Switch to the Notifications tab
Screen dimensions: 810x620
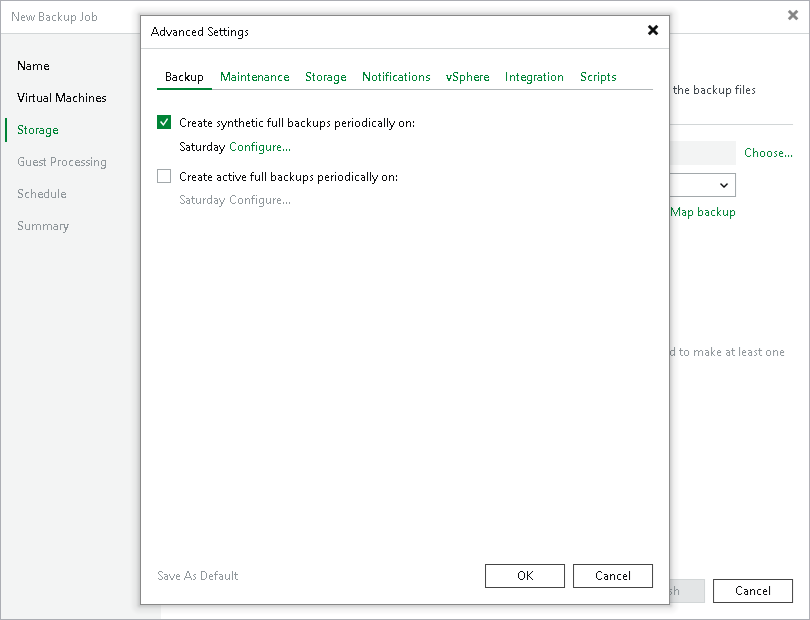396,77
